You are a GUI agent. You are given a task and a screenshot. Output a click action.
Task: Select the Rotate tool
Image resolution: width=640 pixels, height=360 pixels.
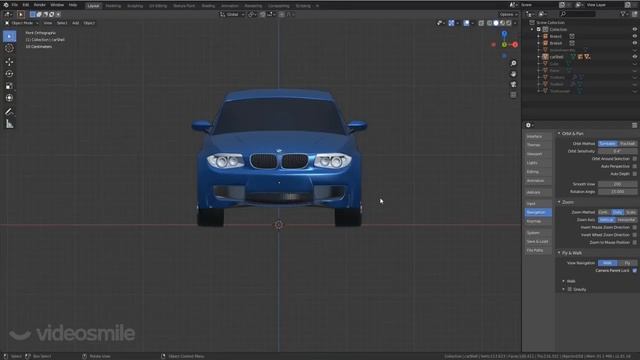coord(9,74)
